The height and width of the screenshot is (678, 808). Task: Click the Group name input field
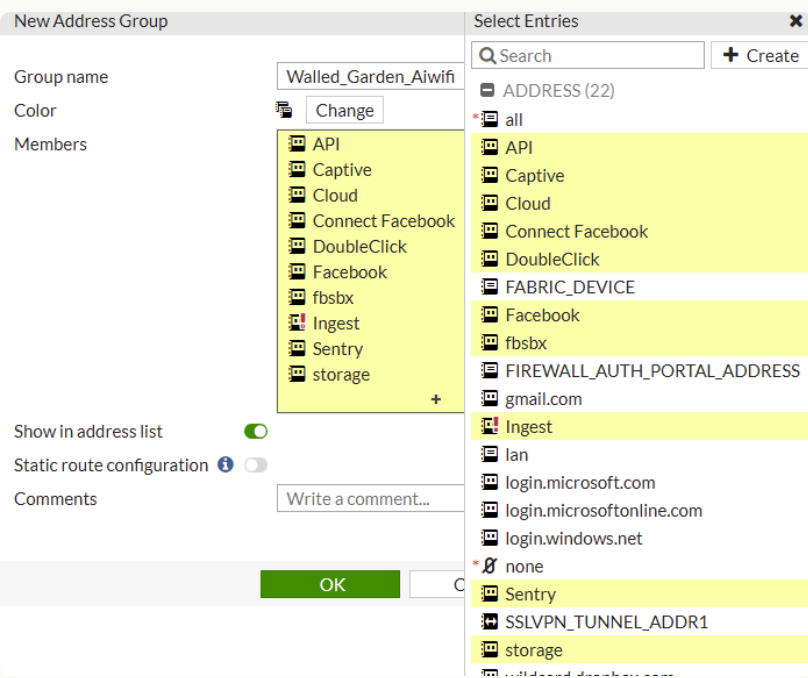point(371,76)
